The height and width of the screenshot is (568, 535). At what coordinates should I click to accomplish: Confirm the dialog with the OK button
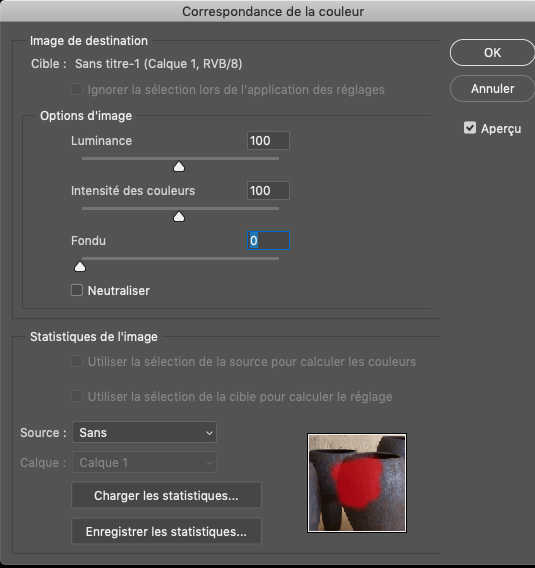tap(492, 53)
